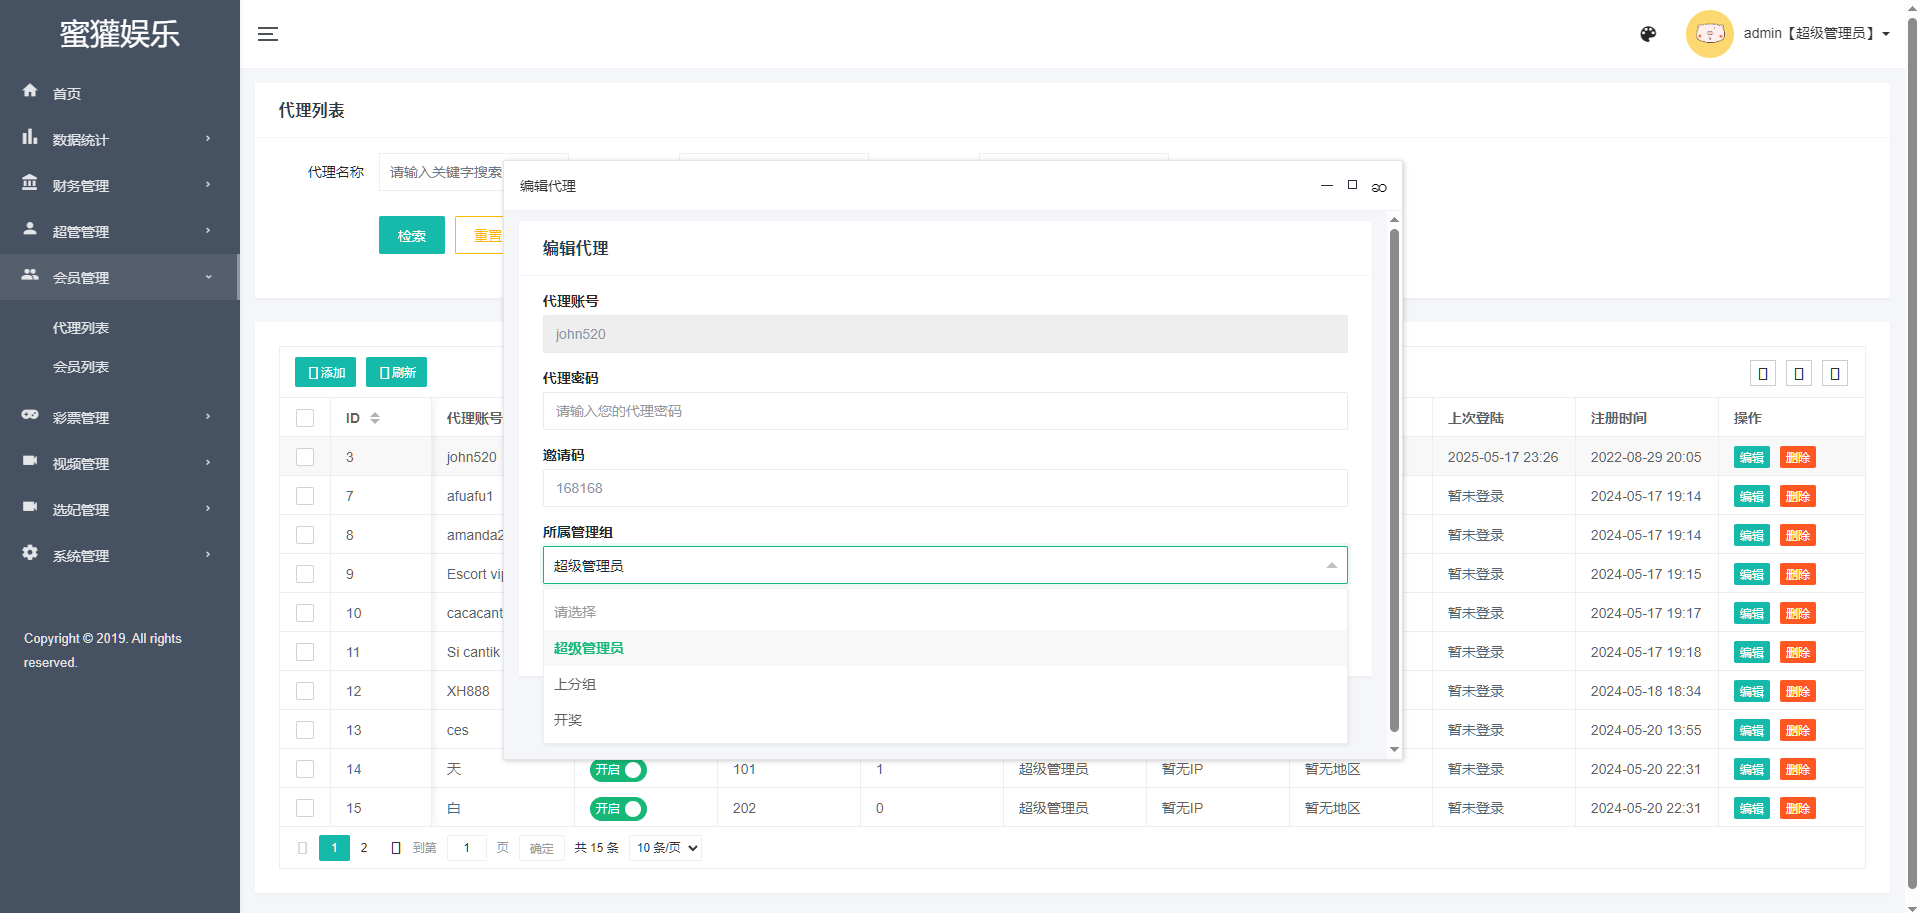Click the admin avatar image
The width and height of the screenshot is (1919, 913).
(1709, 34)
